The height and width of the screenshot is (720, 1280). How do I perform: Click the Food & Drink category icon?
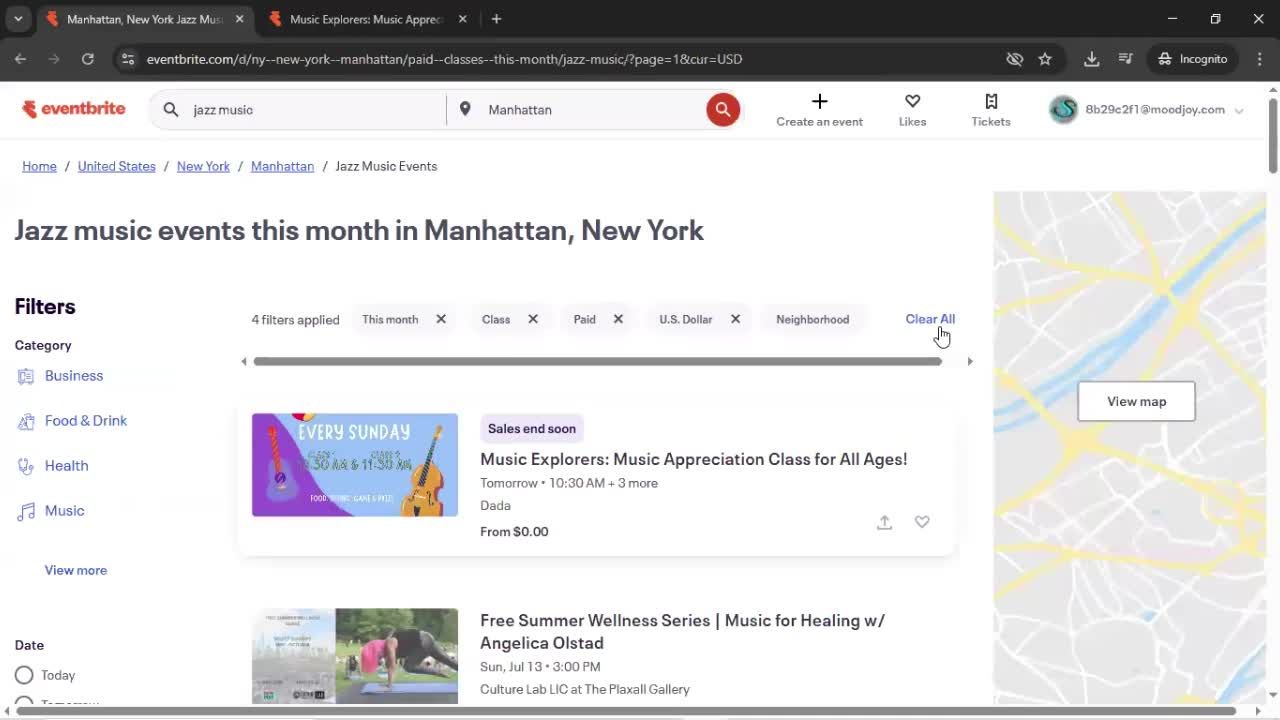pyautogui.click(x=26, y=421)
